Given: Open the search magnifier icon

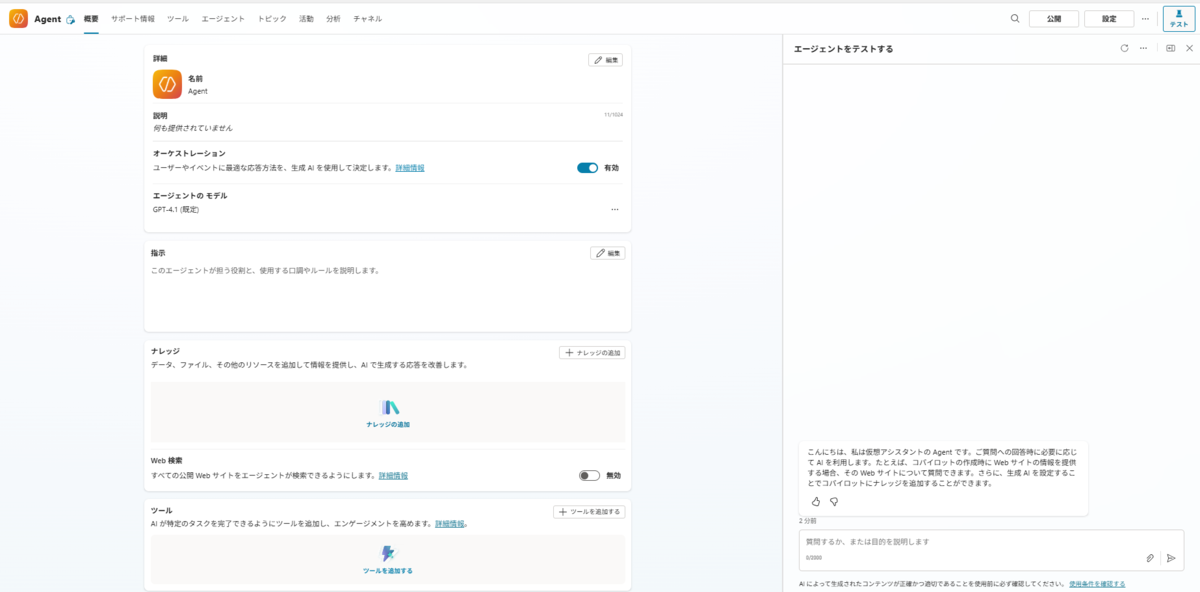Looking at the screenshot, I should point(1015,18).
